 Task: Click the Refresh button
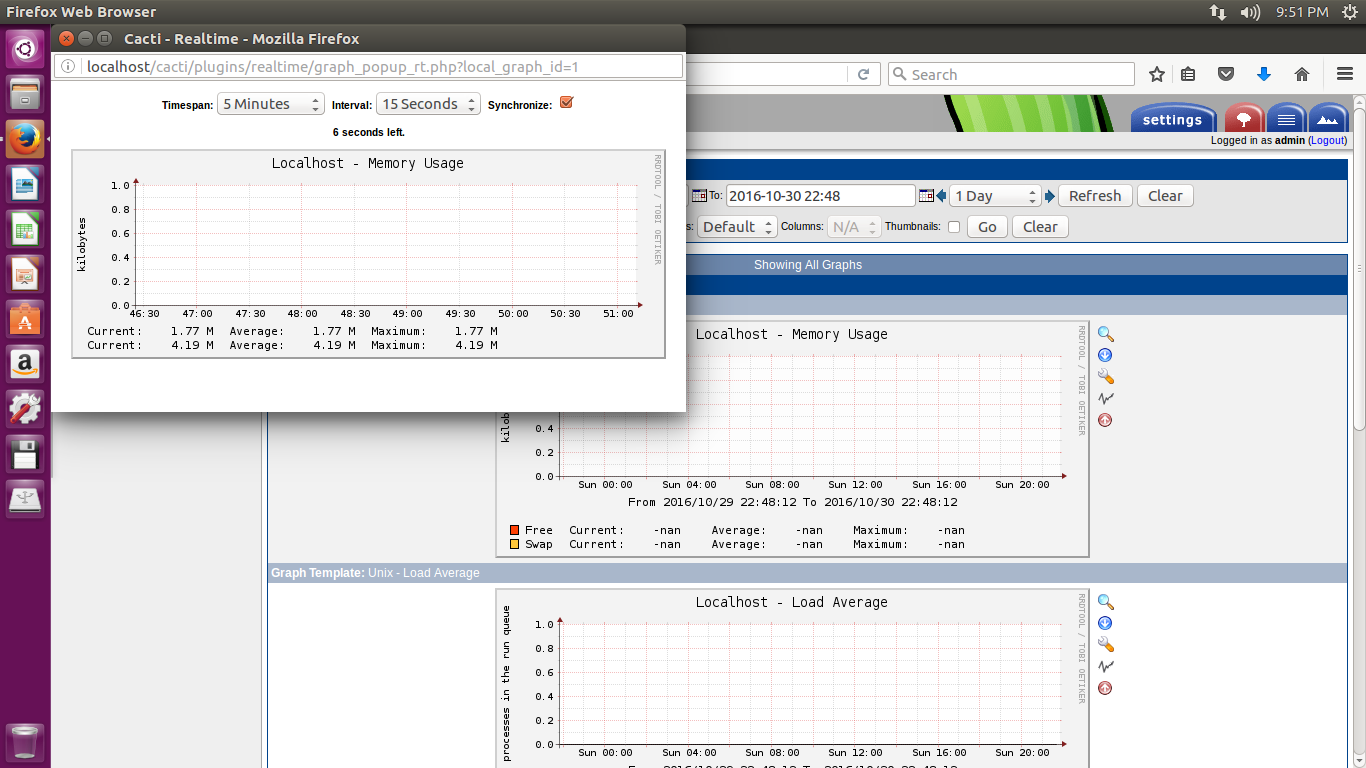click(x=1095, y=196)
